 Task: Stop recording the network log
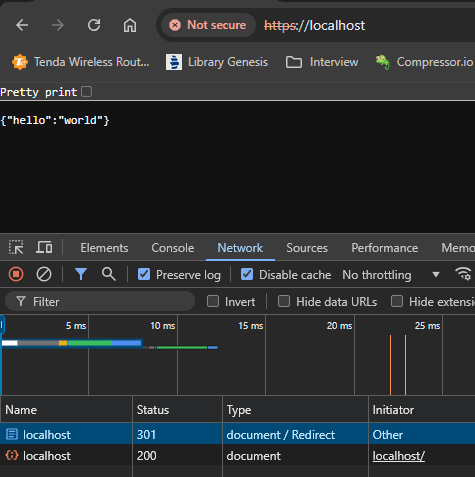(16, 274)
